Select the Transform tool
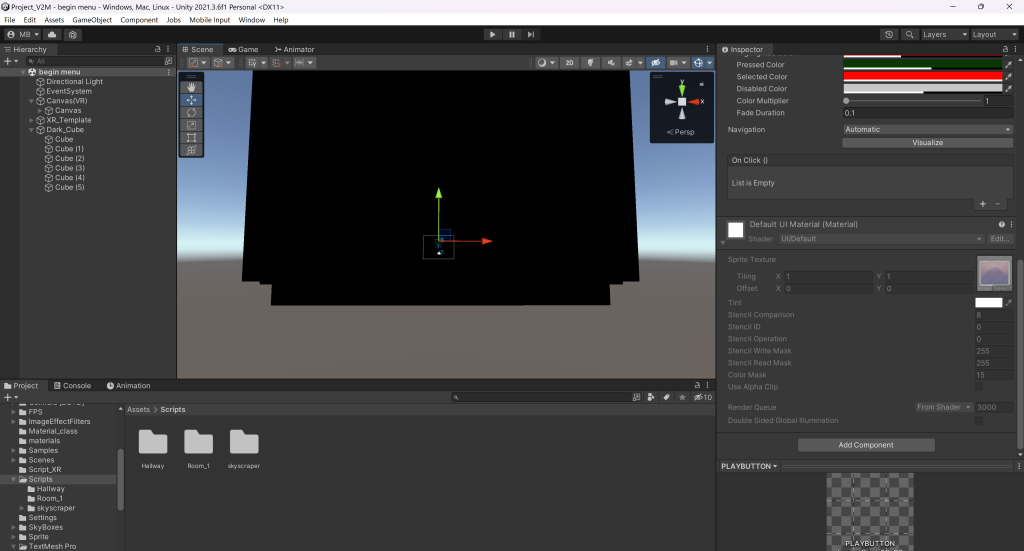1024x551 pixels. (191, 150)
